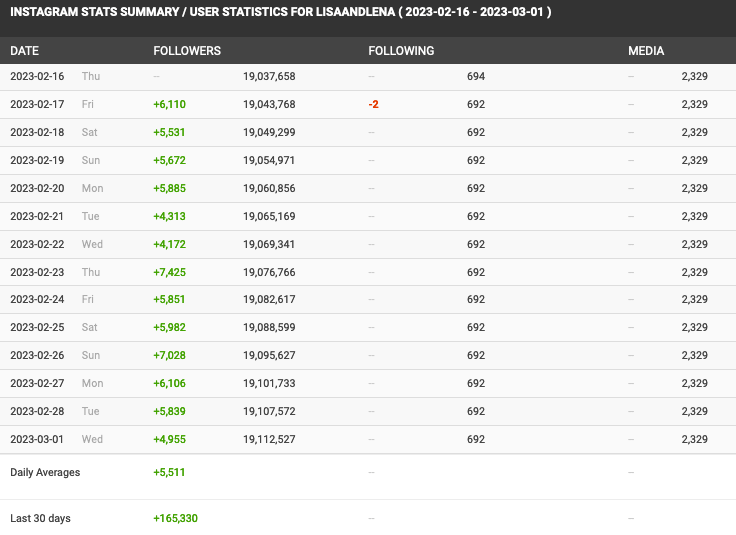
Task: Select follower count 19,054,971
Action: 269,160
